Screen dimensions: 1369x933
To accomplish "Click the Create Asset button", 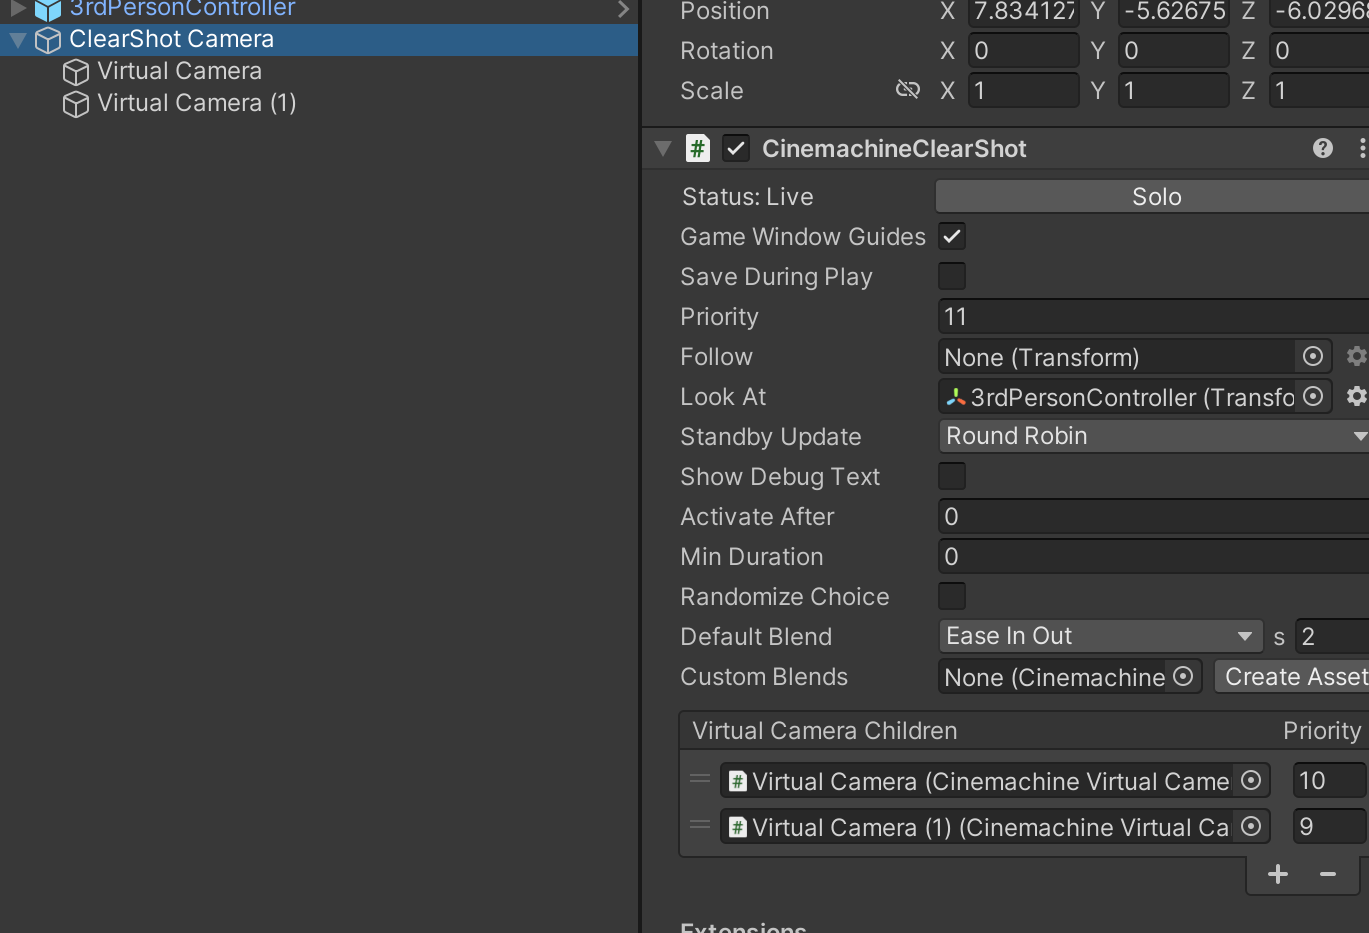I will click(x=1292, y=677).
